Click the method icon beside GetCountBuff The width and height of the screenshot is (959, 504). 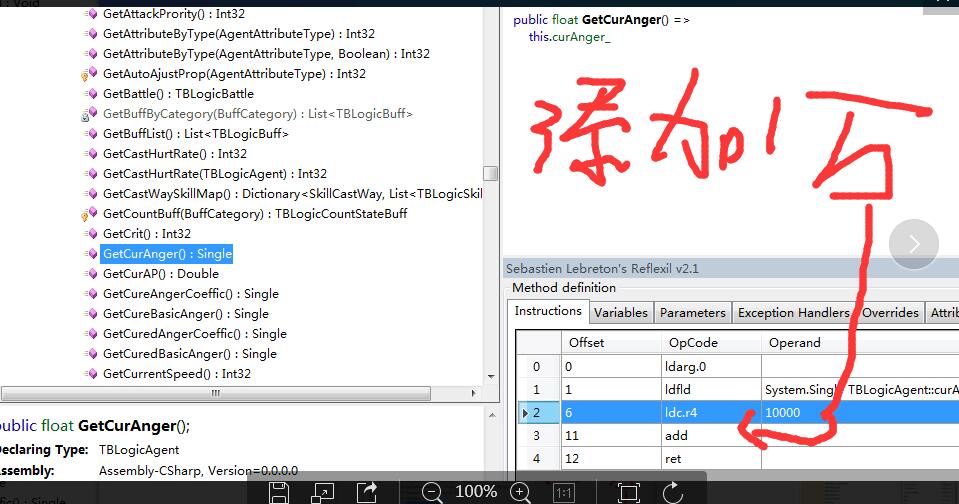[x=90, y=214]
